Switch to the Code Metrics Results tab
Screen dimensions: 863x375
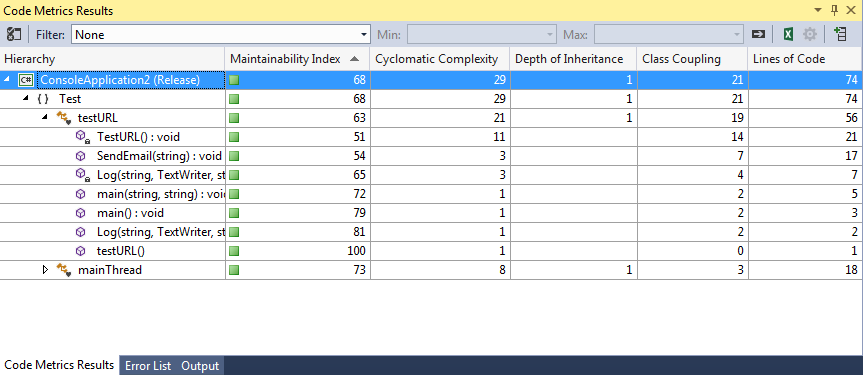point(59,365)
